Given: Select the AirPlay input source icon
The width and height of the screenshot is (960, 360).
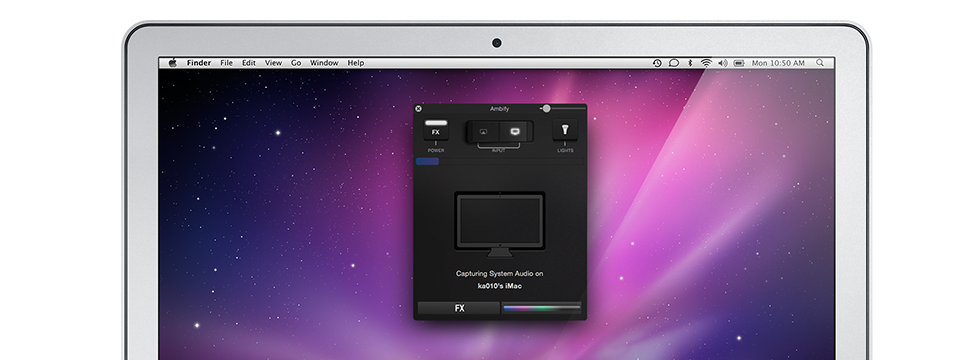Looking at the screenshot, I should click(x=483, y=131).
